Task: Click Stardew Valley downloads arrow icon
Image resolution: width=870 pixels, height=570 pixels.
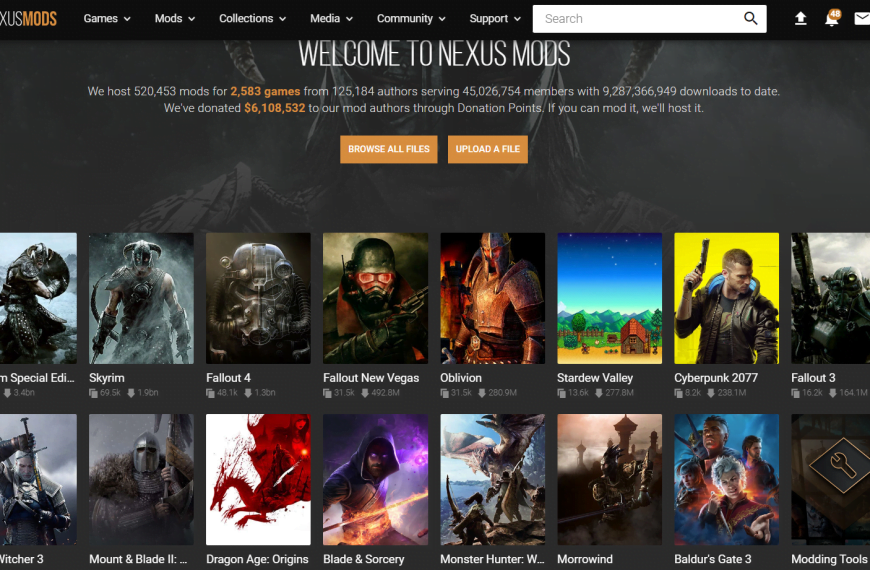Action: 599,393
